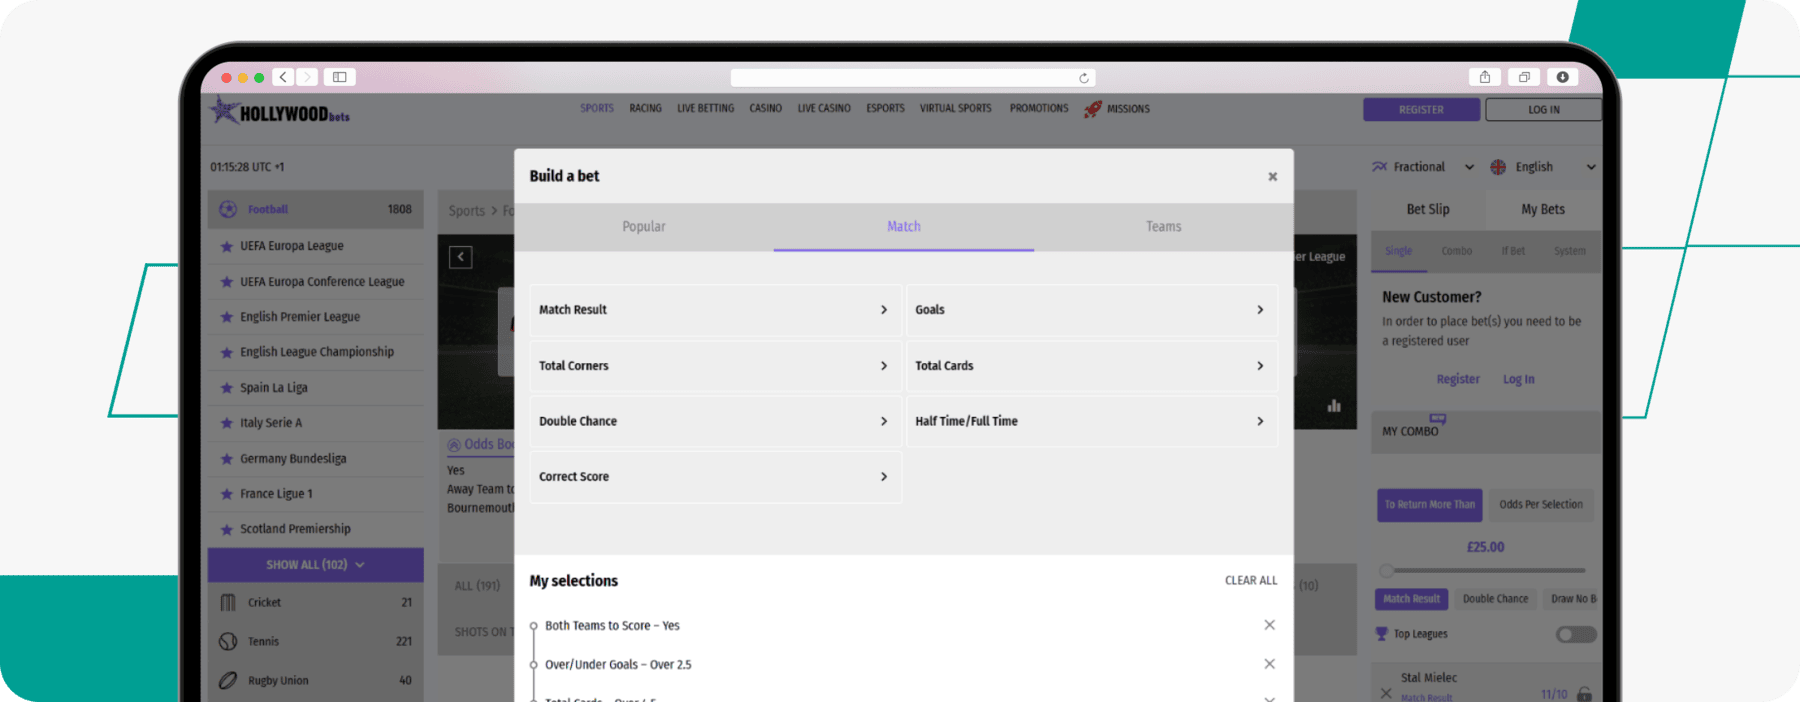Open the browser downloads icon
The image size is (1800, 702).
[x=1562, y=77]
